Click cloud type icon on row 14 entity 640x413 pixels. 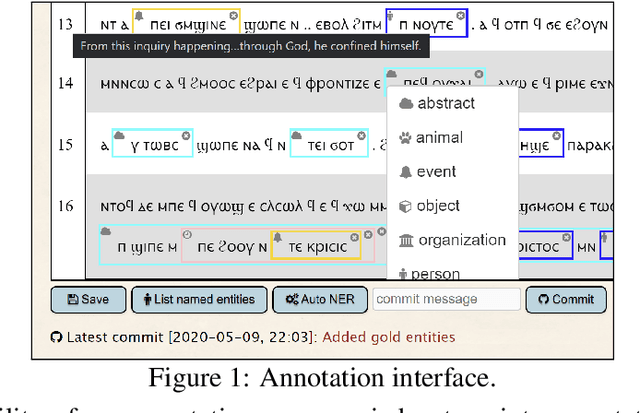(391, 74)
